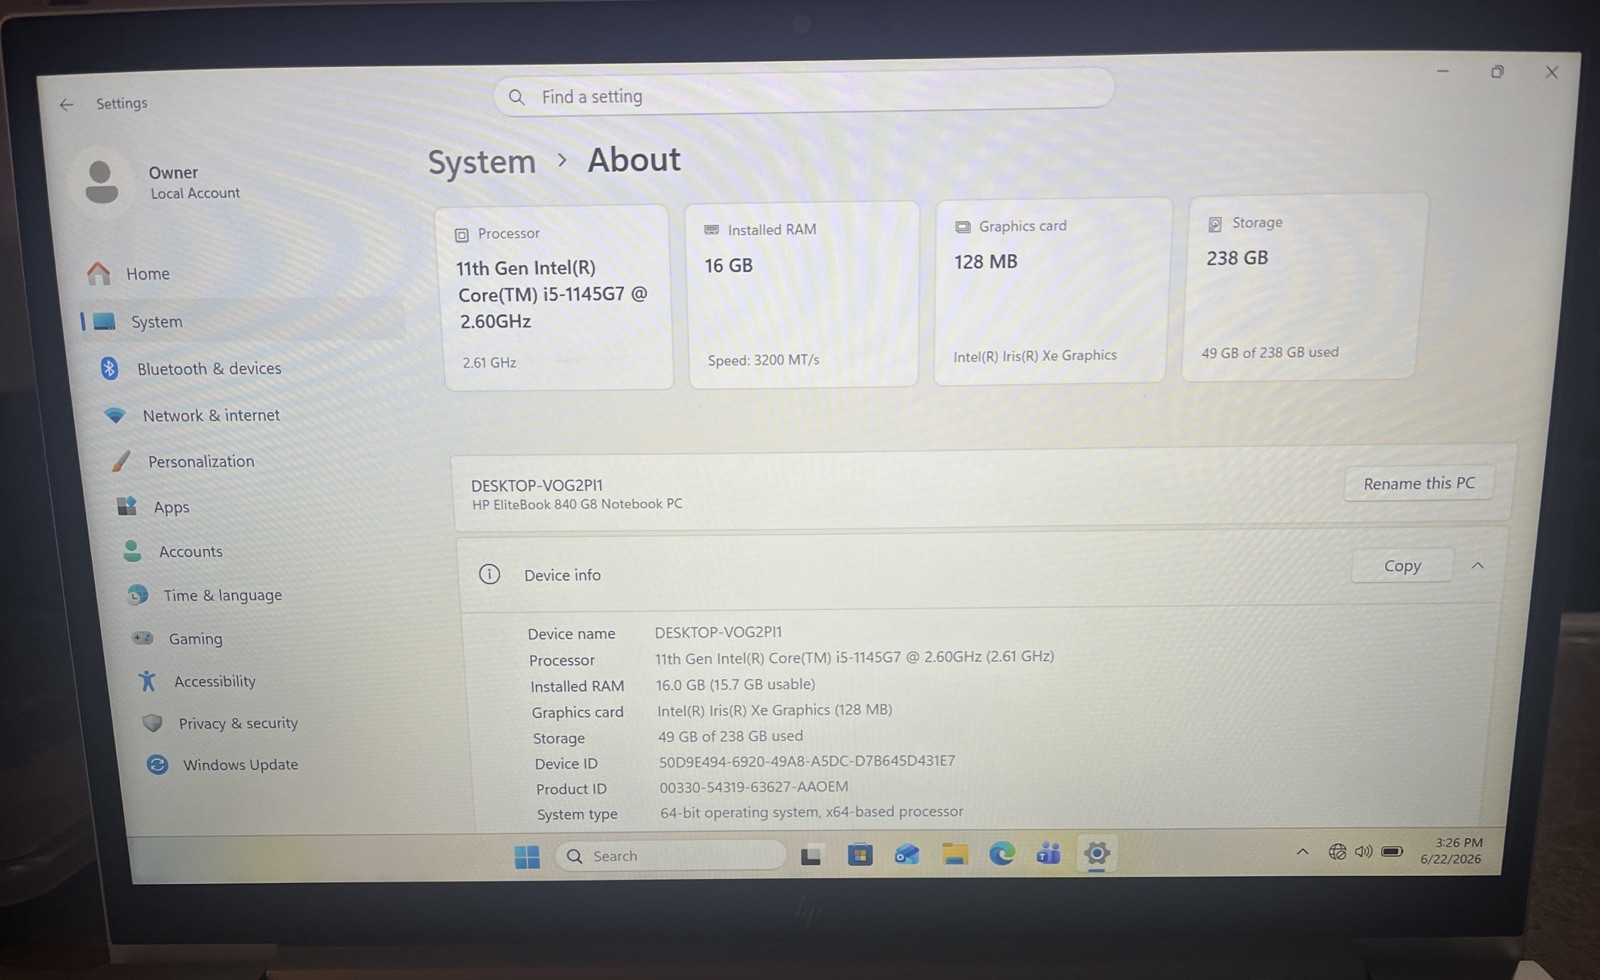Select the Device ID value text
Screen dimensions: 1600x980
coord(806,761)
